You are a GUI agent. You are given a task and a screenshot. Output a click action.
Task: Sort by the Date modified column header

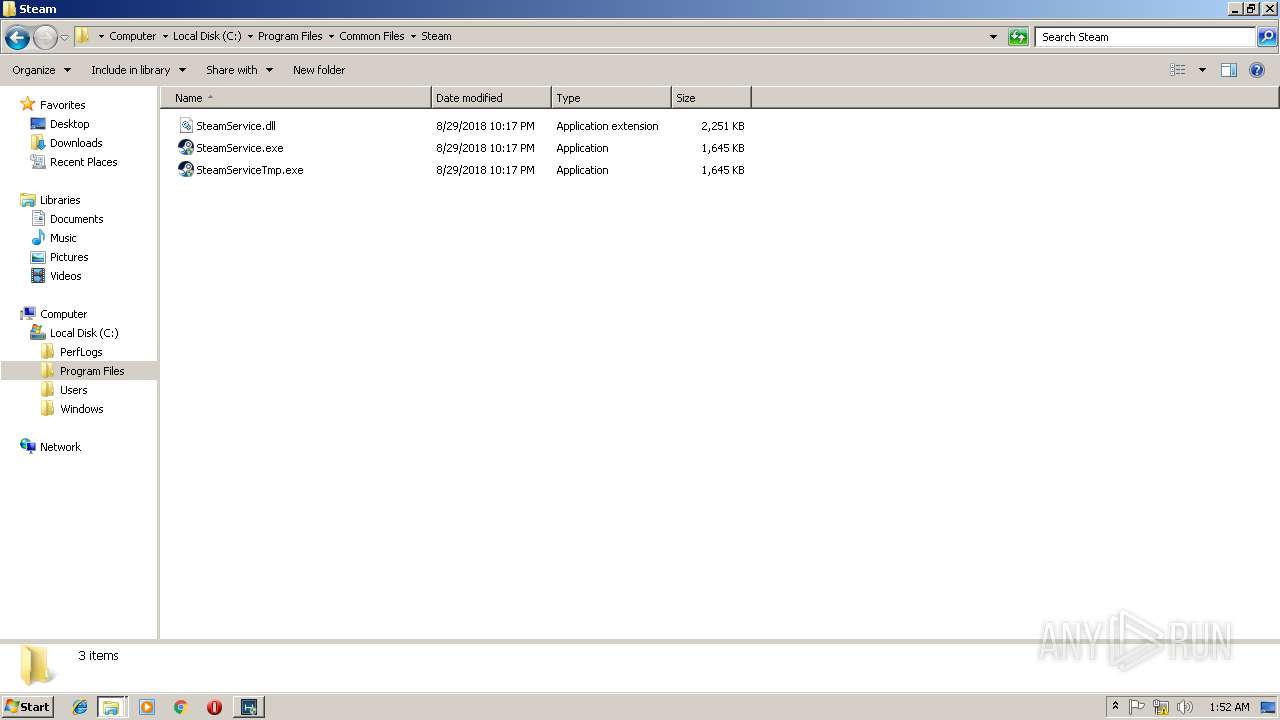pyautogui.click(x=491, y=98)
